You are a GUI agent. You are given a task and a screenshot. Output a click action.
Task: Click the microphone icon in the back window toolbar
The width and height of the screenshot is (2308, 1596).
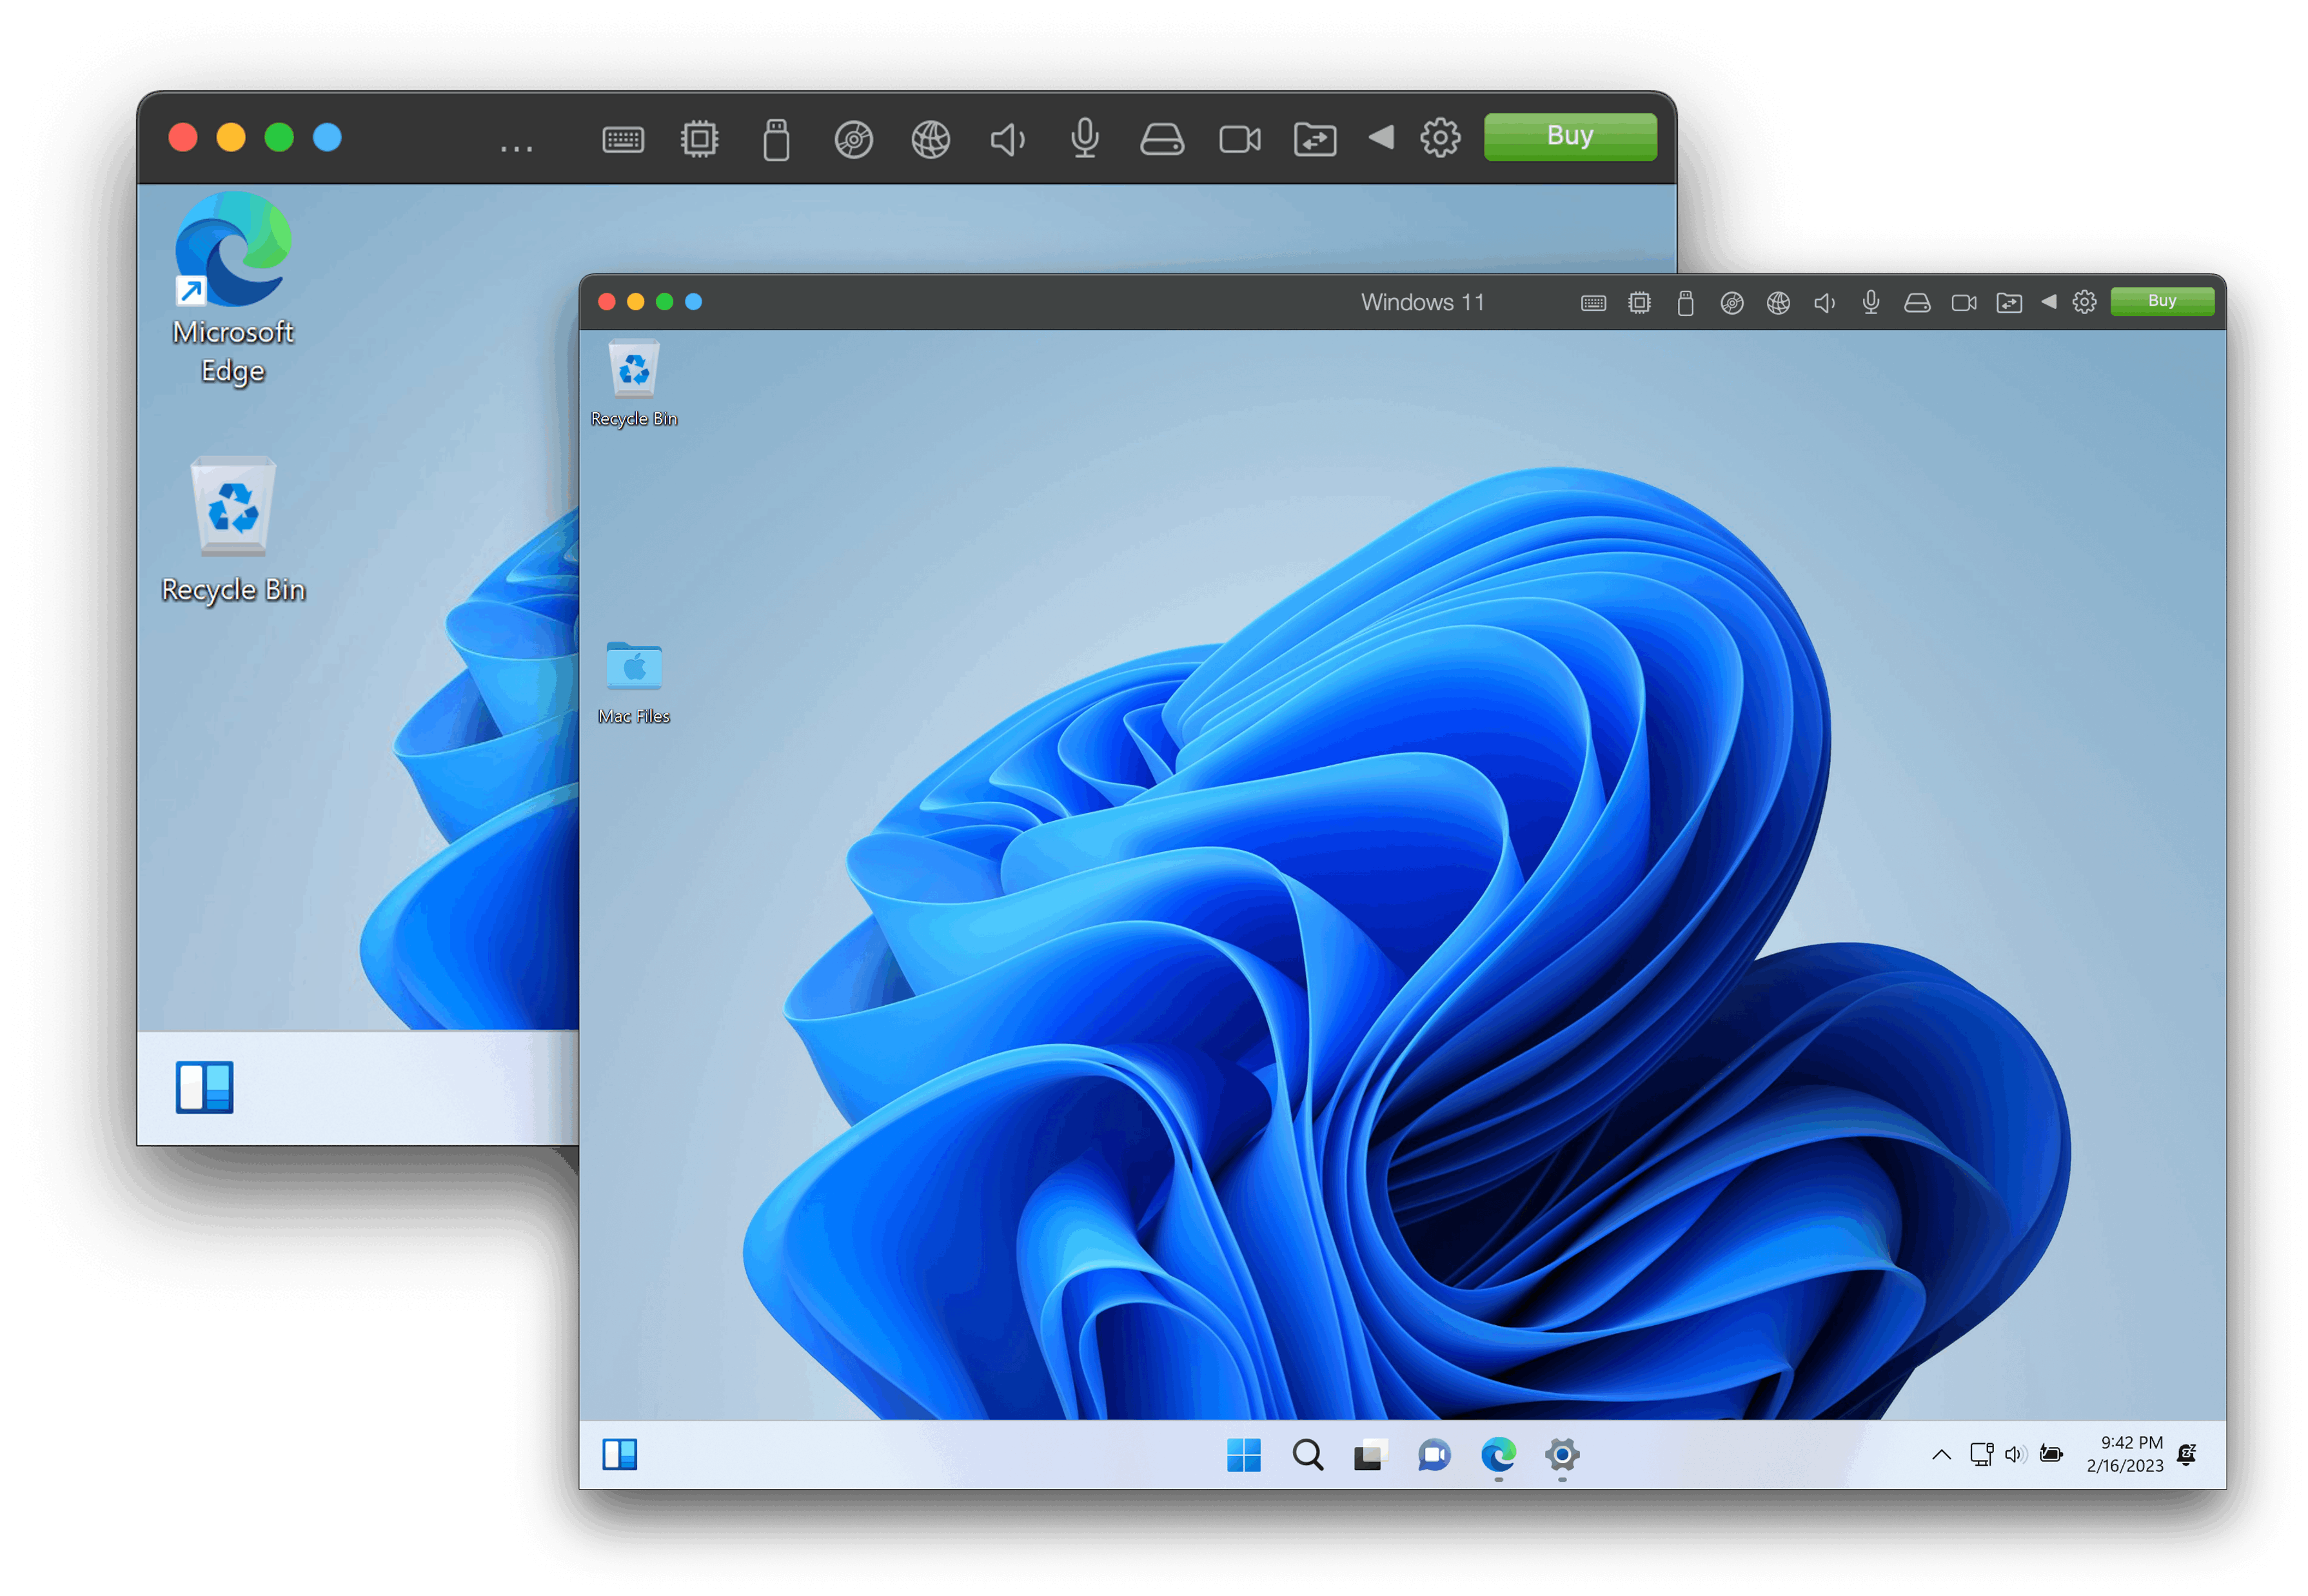coord(1084,139)
